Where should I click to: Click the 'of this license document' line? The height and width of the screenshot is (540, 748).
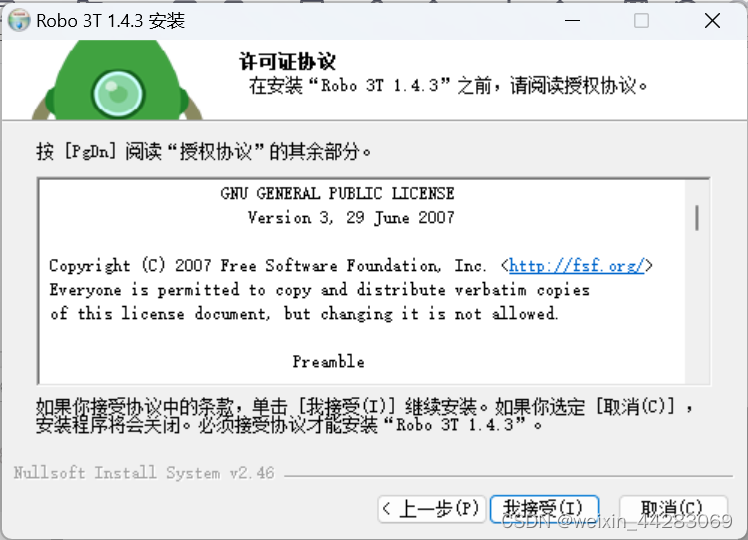[x=303, y=314]
